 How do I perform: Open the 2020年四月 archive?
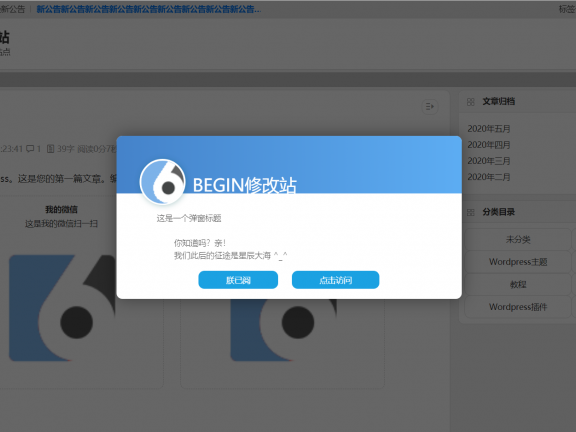(489, 145)
